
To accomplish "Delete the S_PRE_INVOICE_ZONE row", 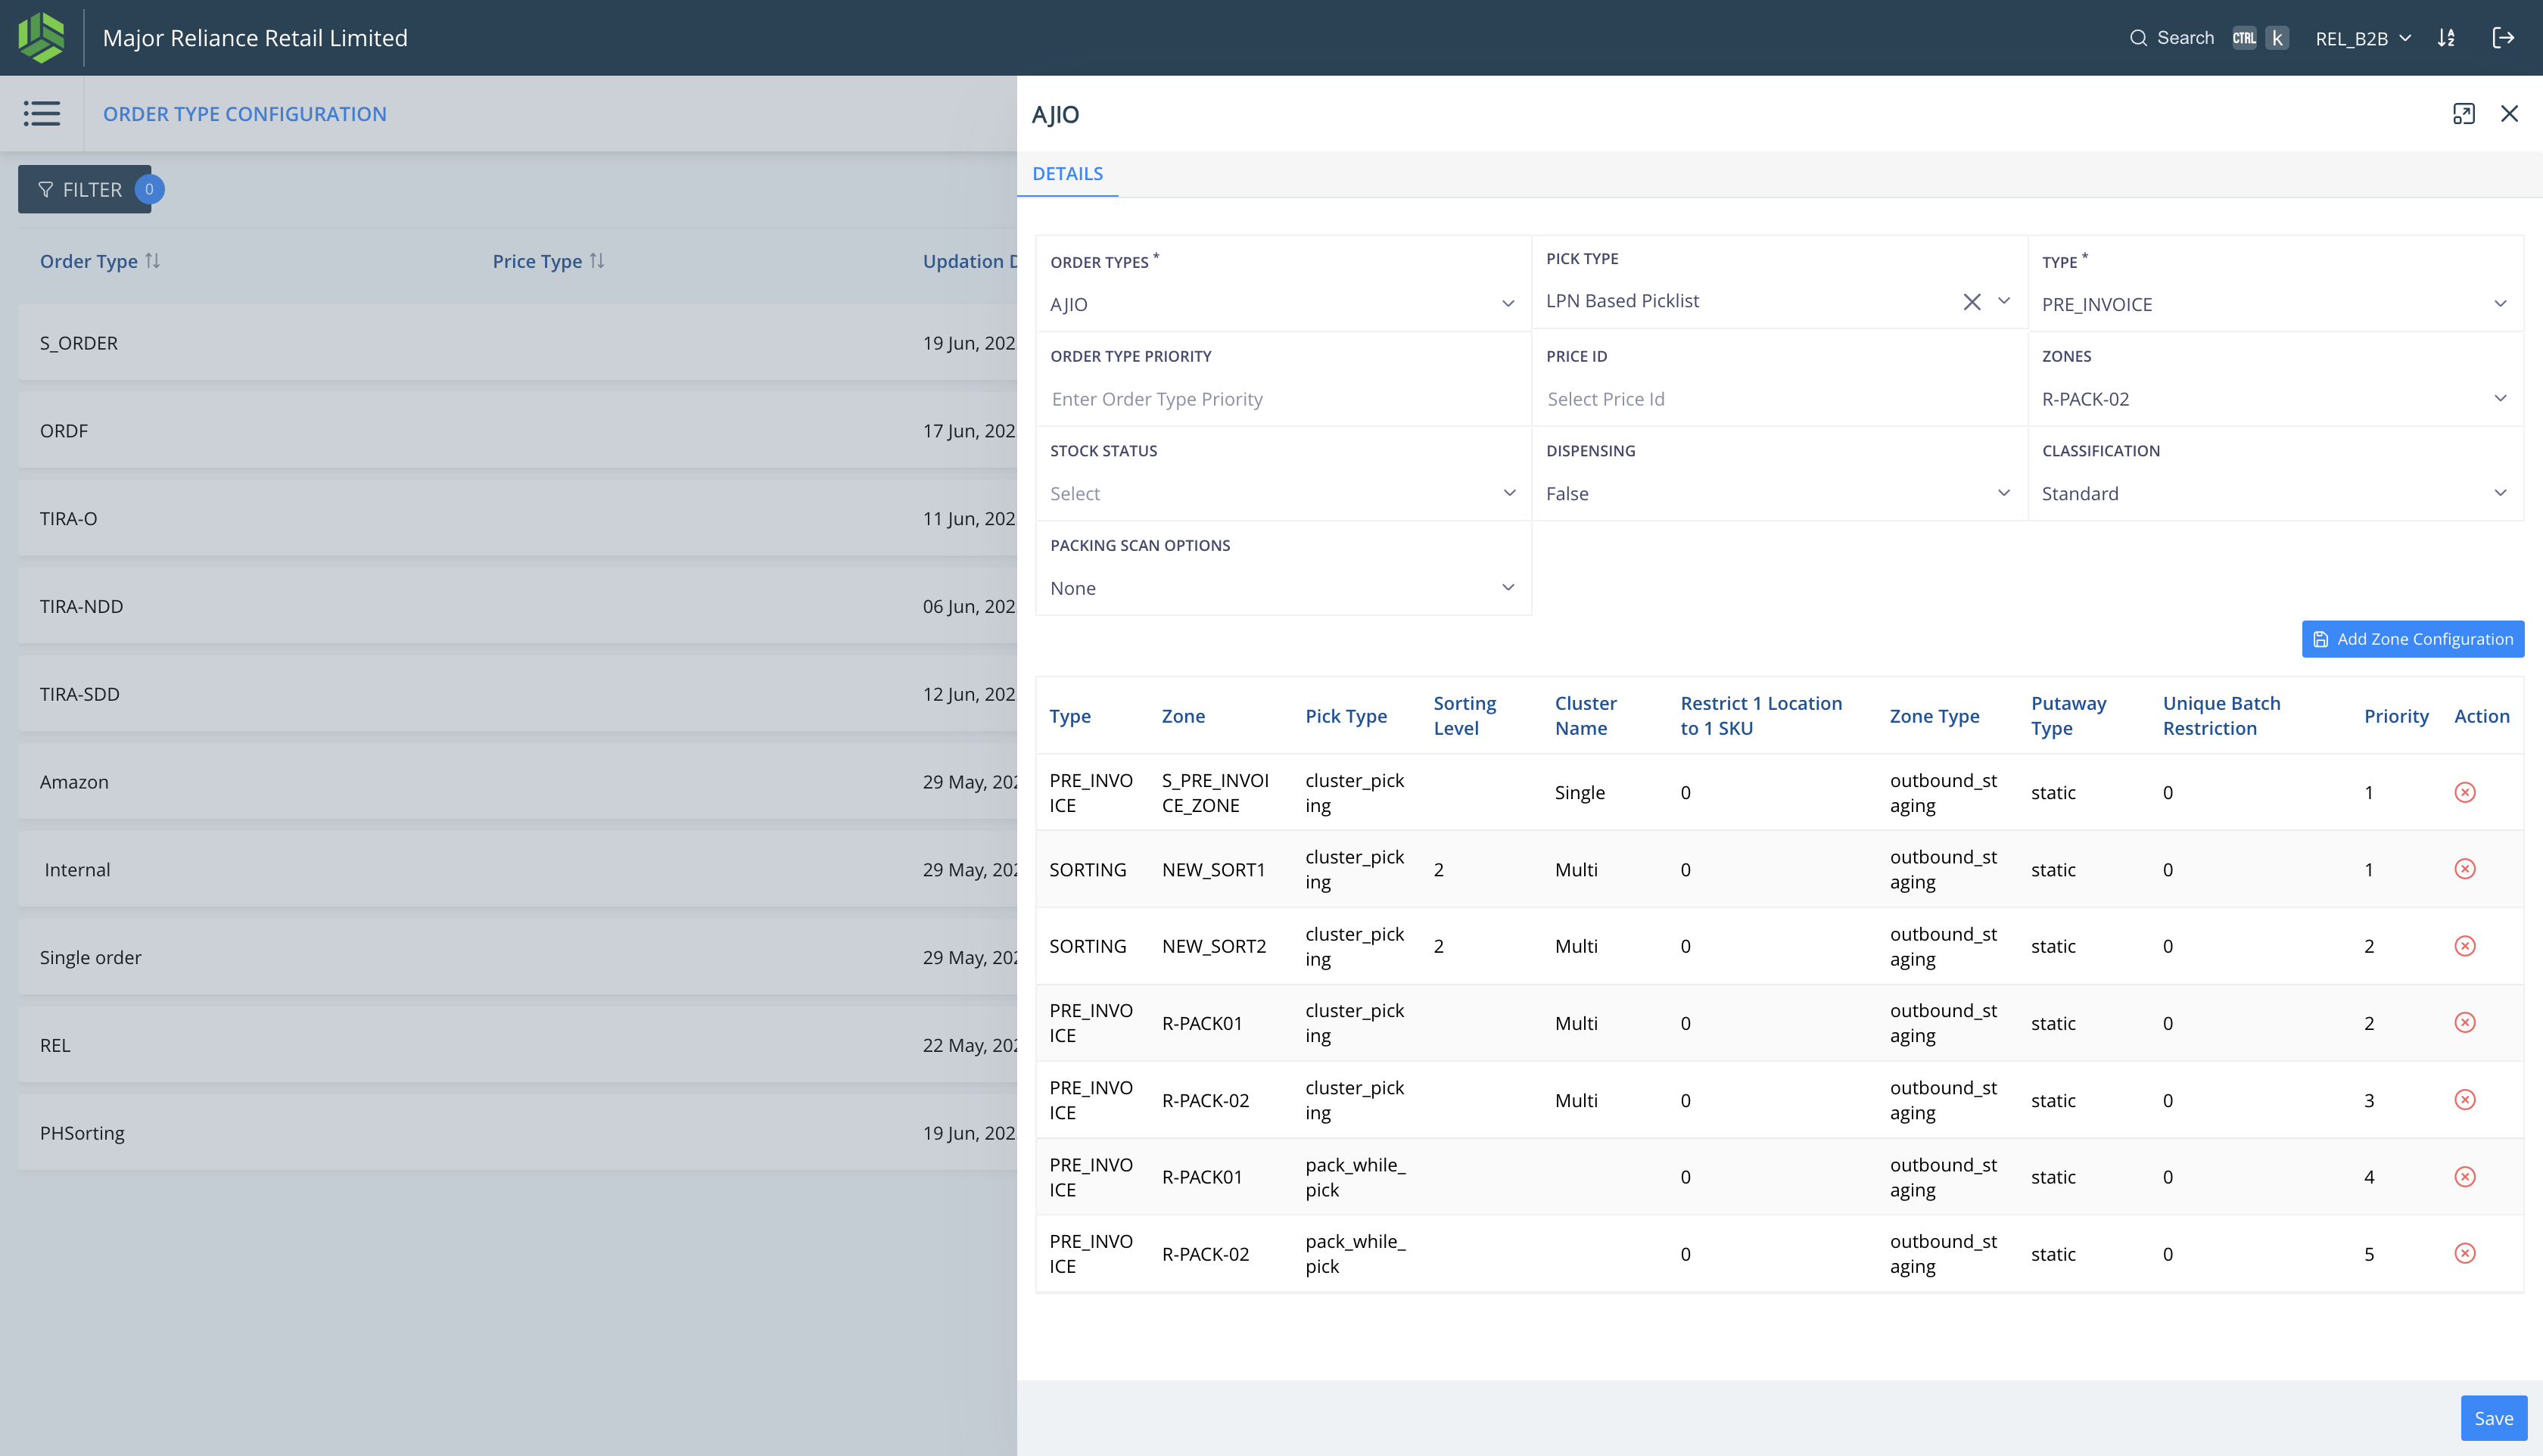I will tap(2464, 792).
